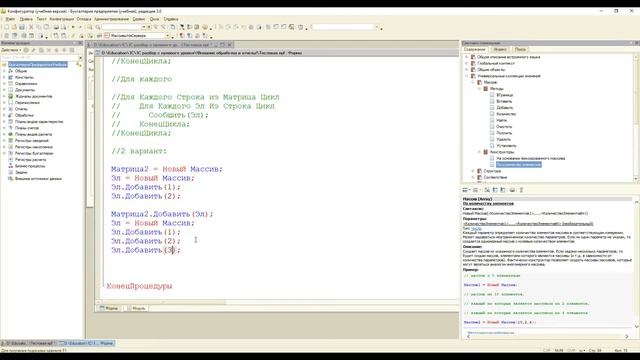The width and height of the screenshot is (640, 360).
Task: Open the search combo box dropdown in toolbar
Action: click(144, 27)
